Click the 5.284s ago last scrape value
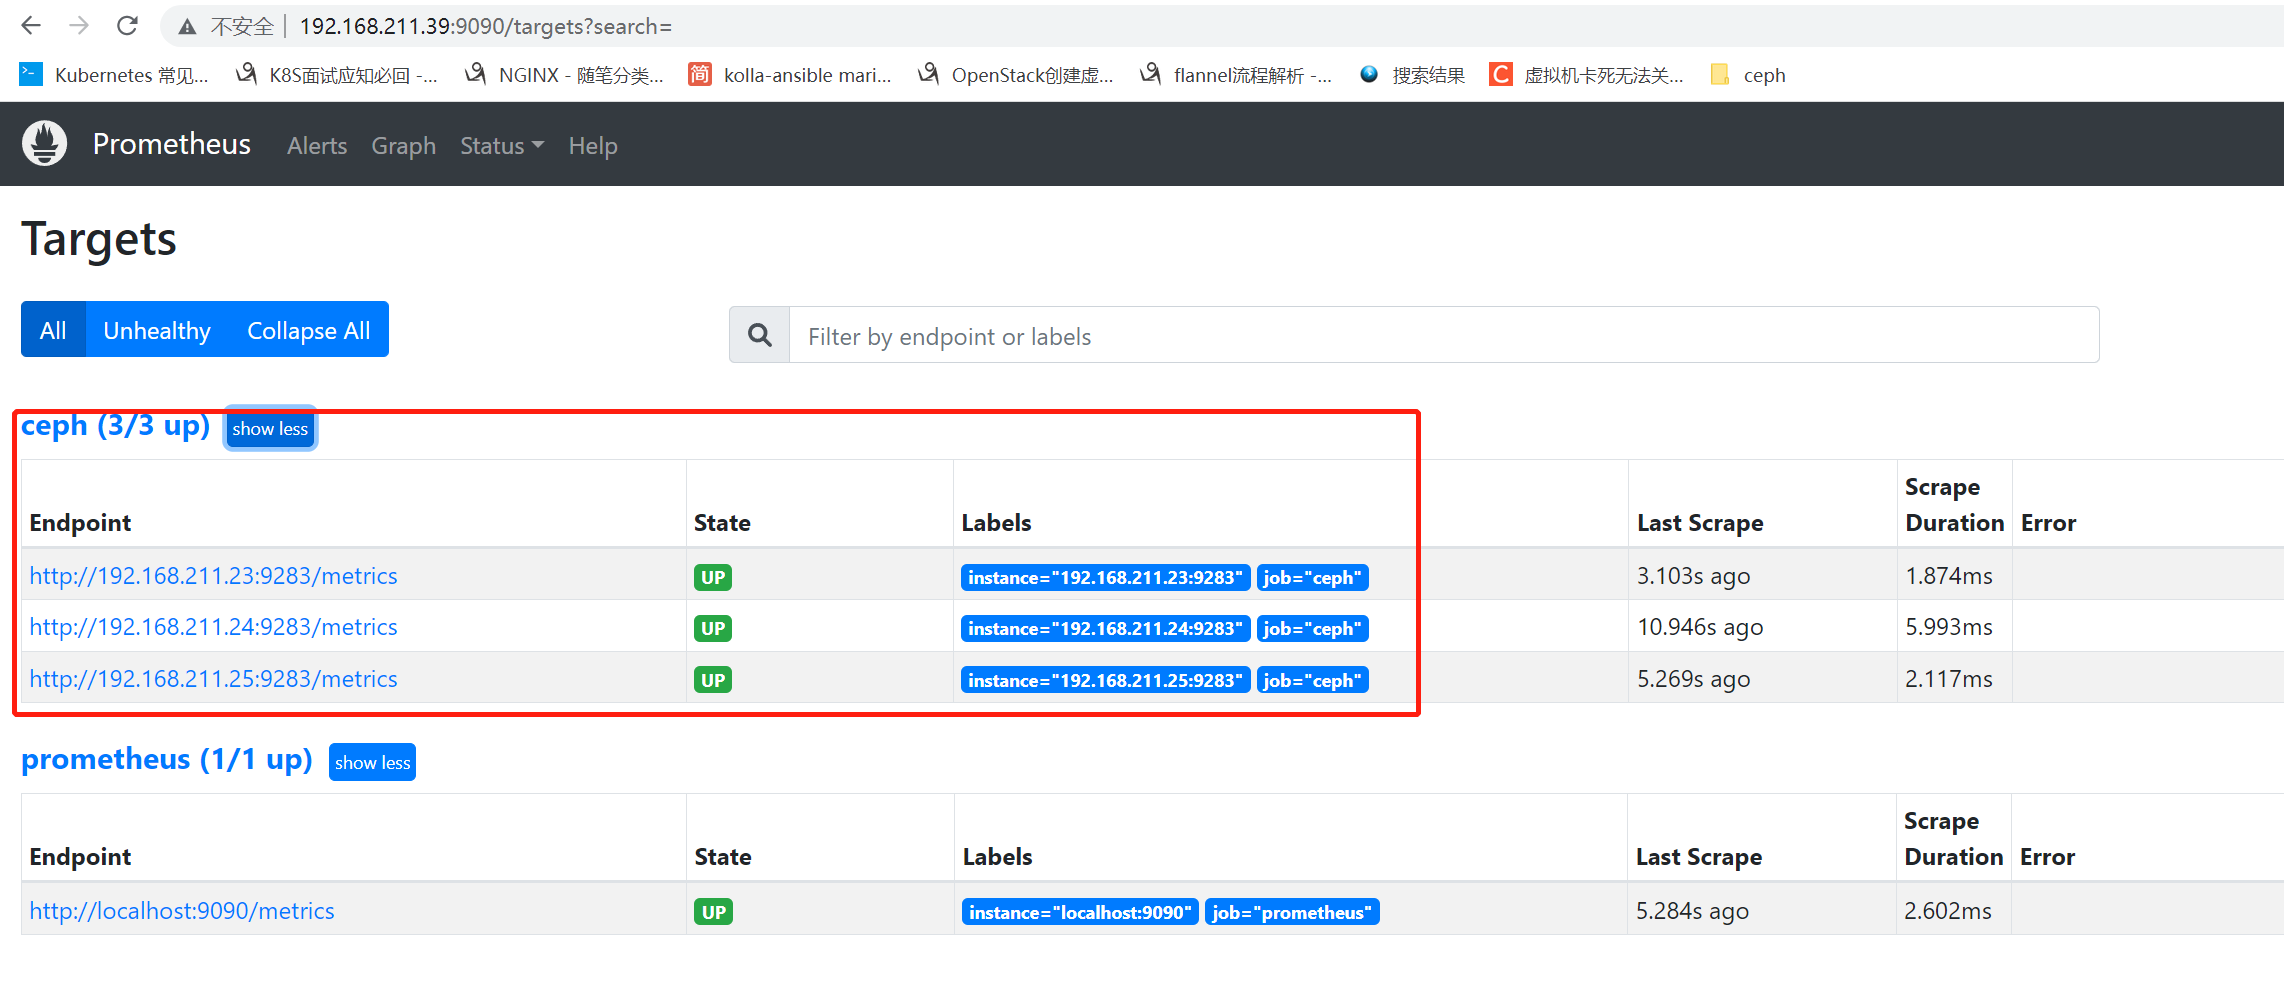 coord(1692,911)
